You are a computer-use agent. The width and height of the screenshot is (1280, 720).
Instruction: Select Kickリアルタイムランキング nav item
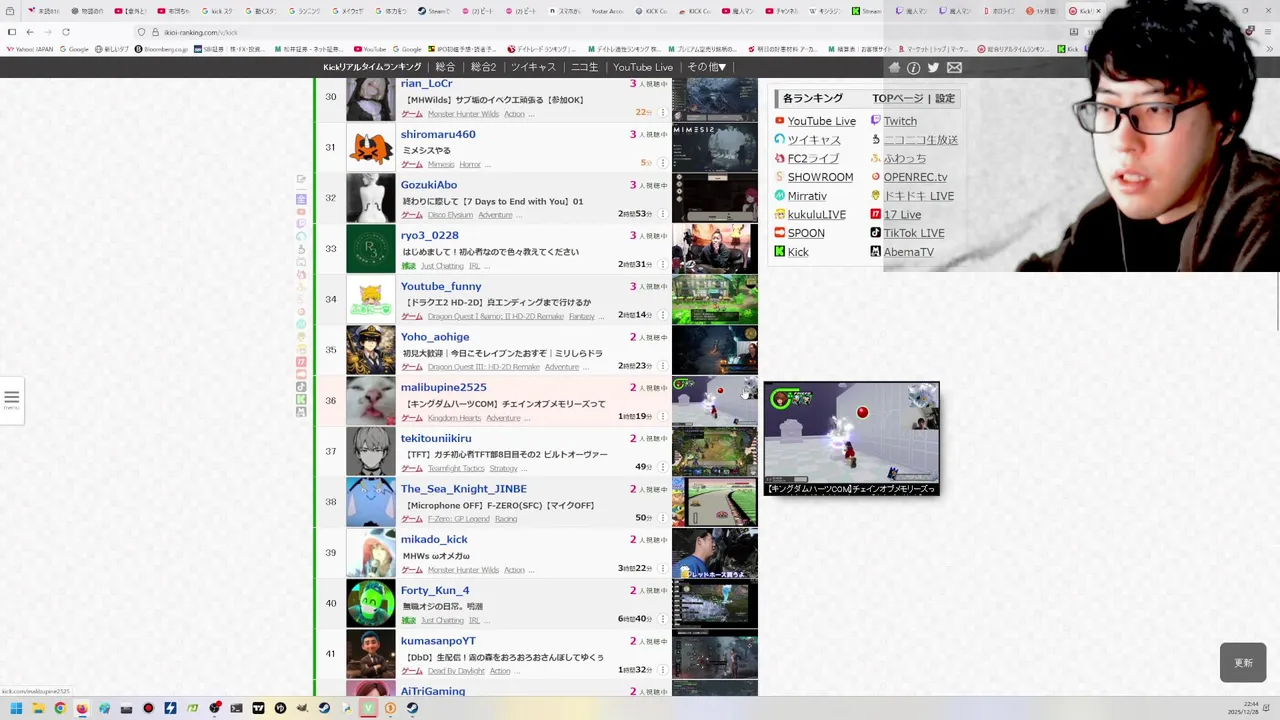coord(372,67)
